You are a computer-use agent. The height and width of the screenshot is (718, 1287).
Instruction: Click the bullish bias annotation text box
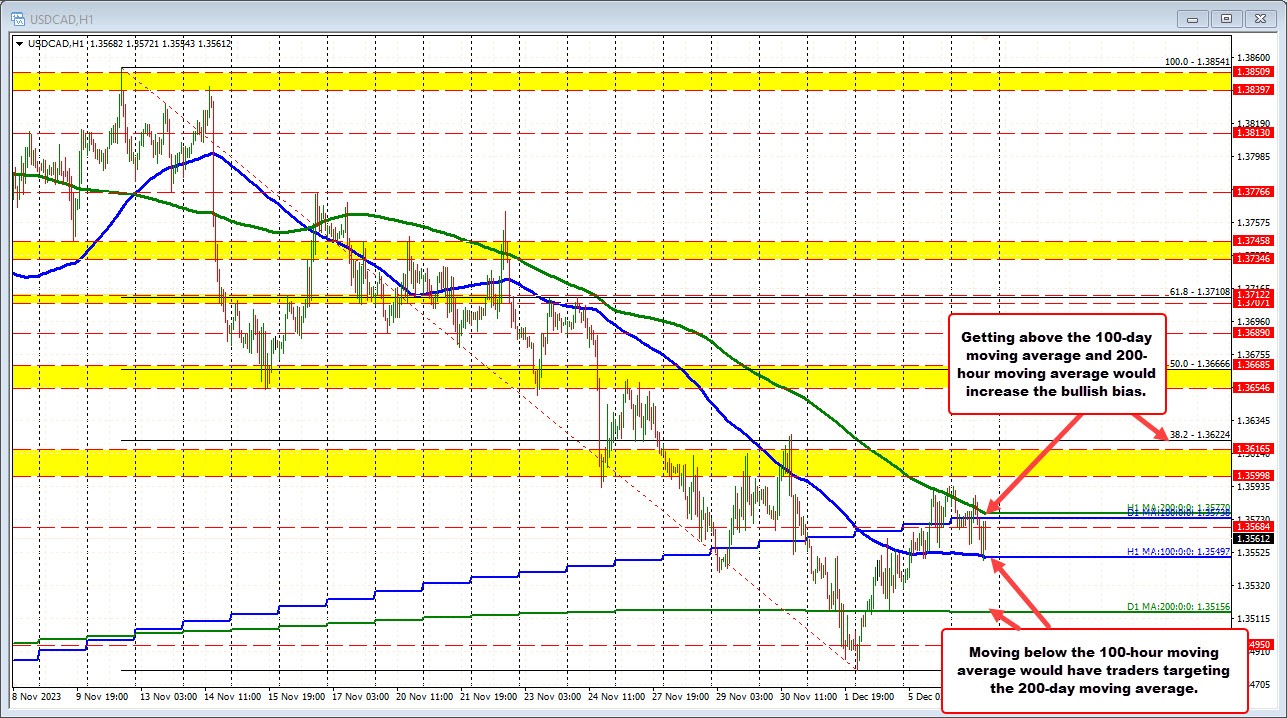click(x=1056, y=364)
